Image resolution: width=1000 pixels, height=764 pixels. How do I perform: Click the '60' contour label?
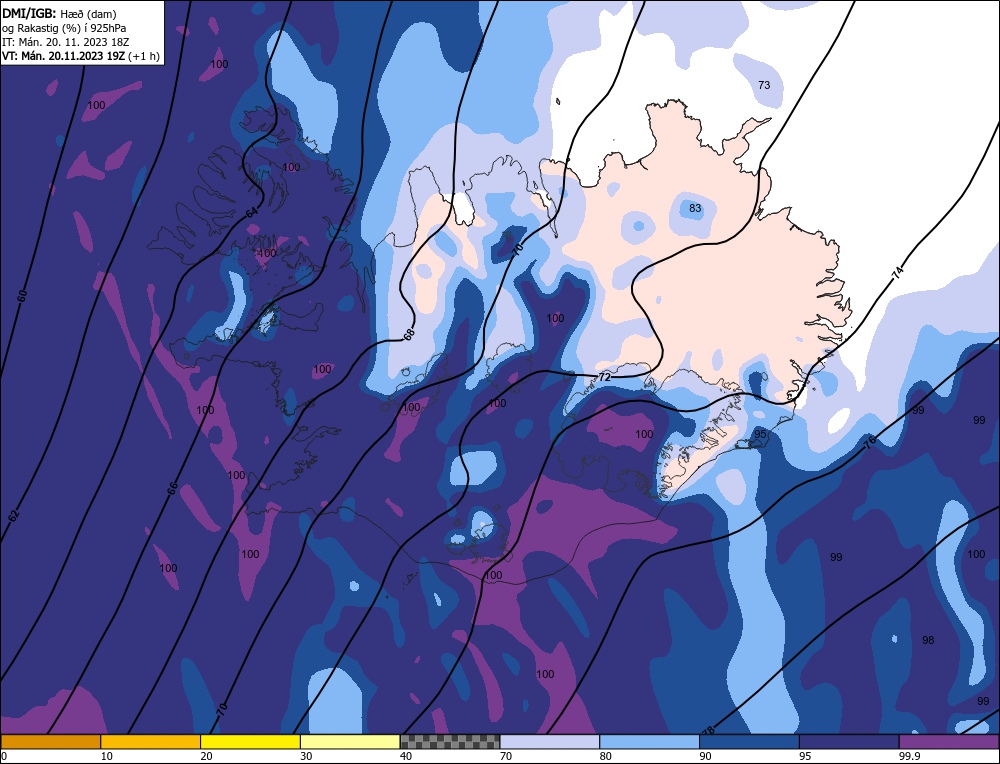click(23, 296)
